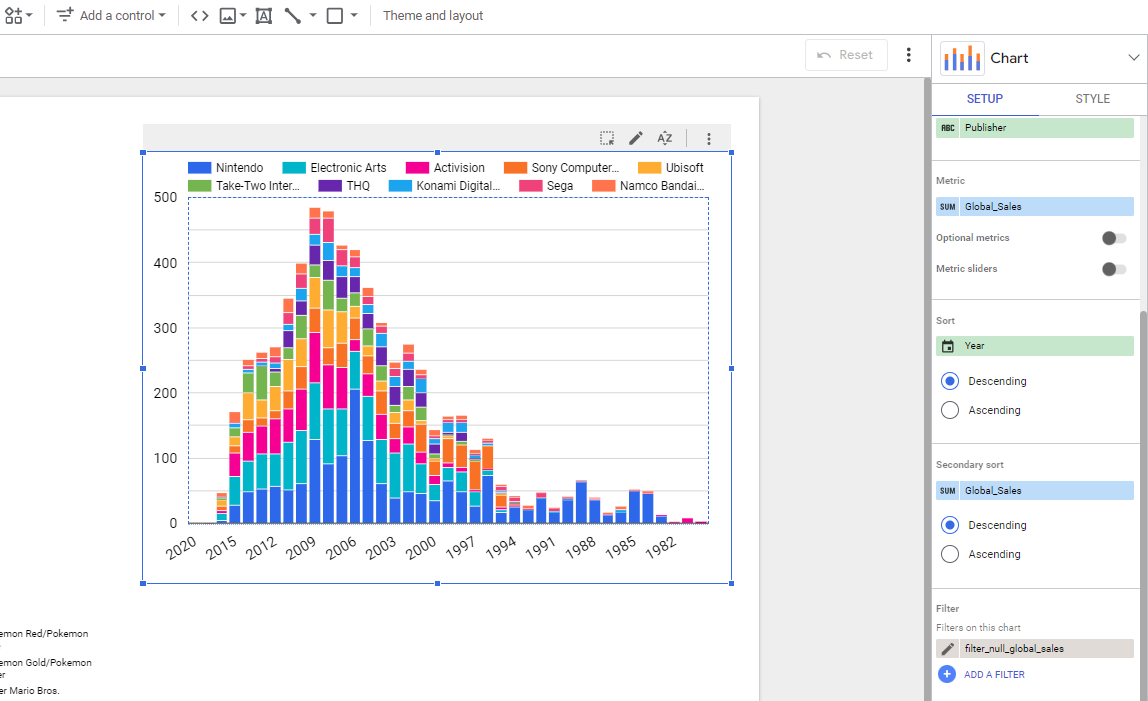This screenshot has height=701, width=1148.
Task: Open the Add a control dropdown
Action: 111,16
